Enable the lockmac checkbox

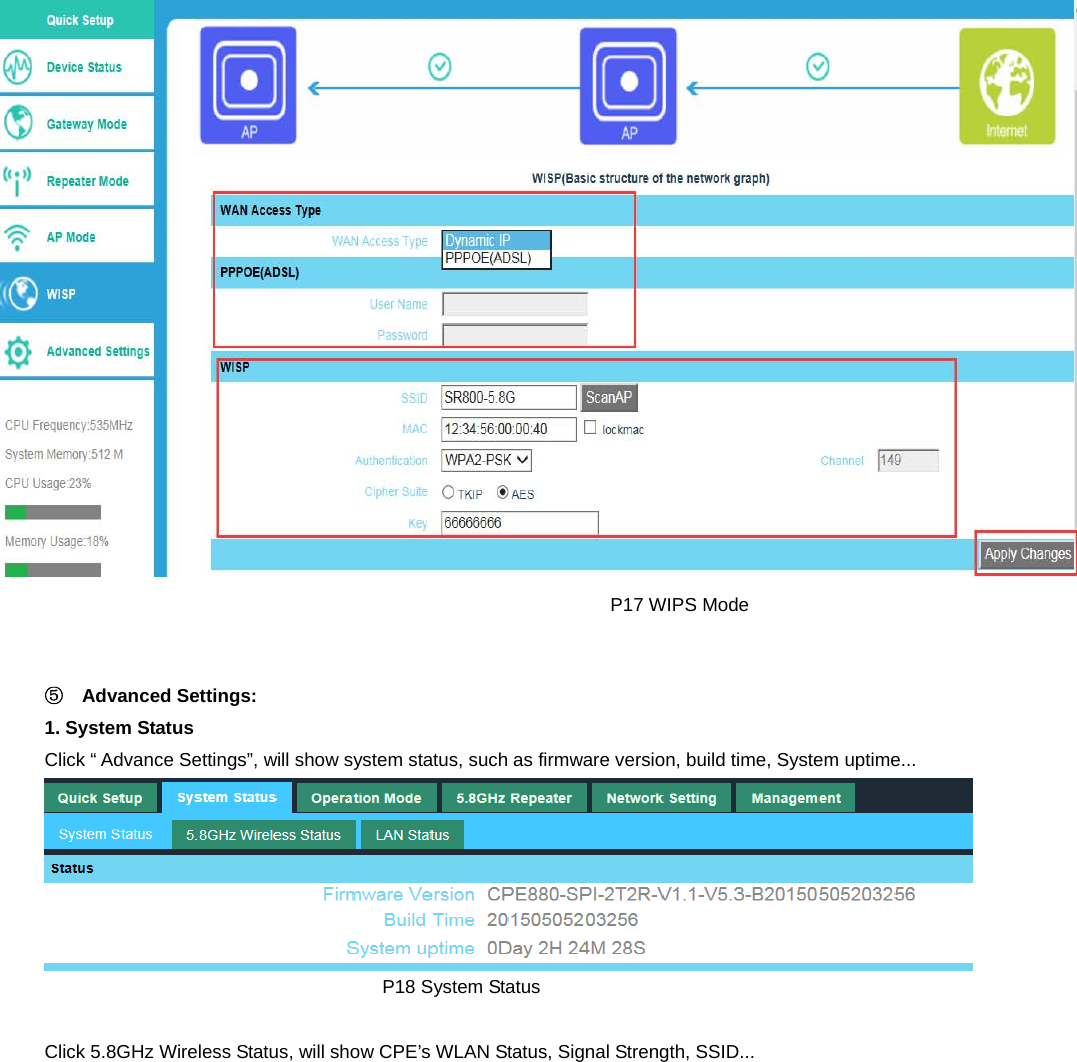590,428
